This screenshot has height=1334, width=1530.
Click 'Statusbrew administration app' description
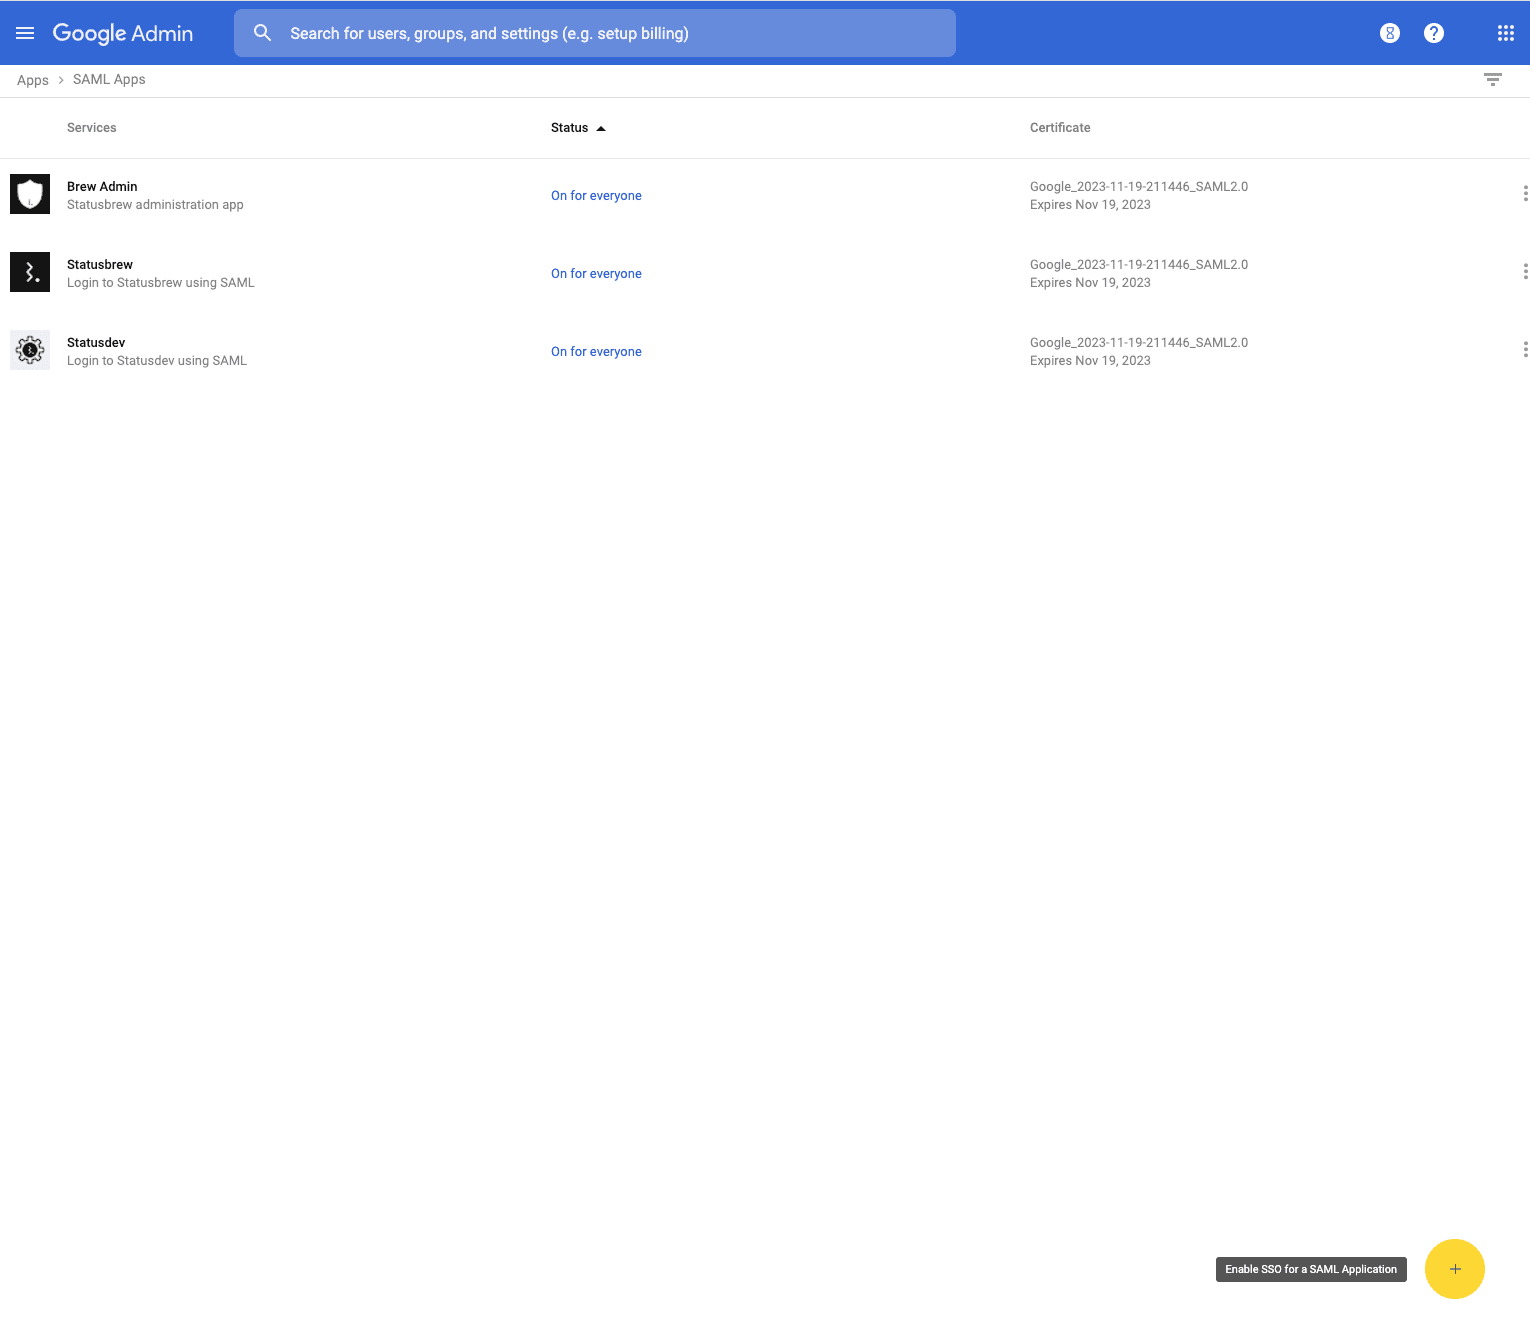click(x=155, y=205)
